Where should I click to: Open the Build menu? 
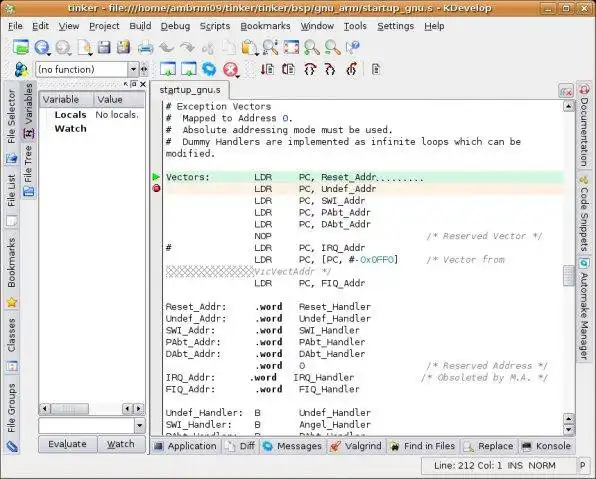pyautogui.click(x=140, y=26)
